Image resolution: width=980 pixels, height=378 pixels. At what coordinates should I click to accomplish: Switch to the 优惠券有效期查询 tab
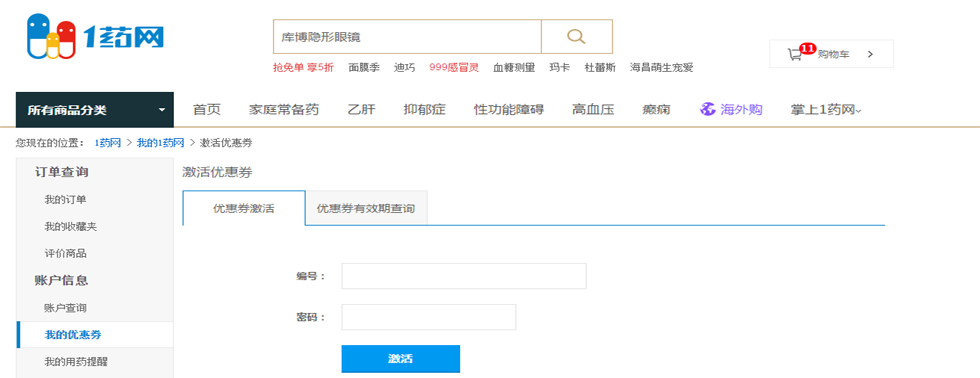[366, 208]
